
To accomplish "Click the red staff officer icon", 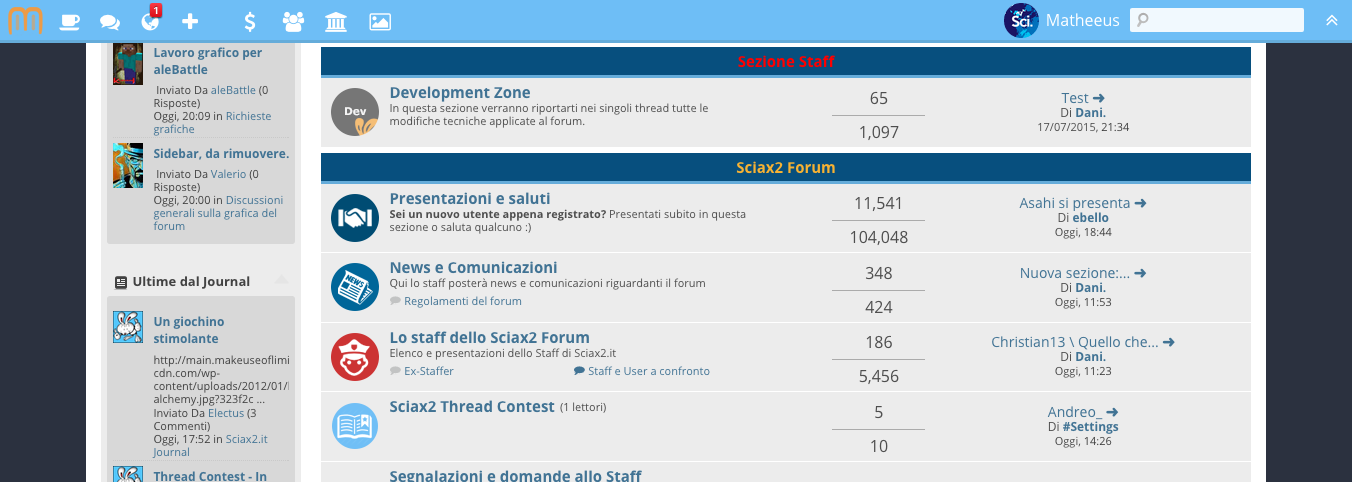I will (355, 357).
